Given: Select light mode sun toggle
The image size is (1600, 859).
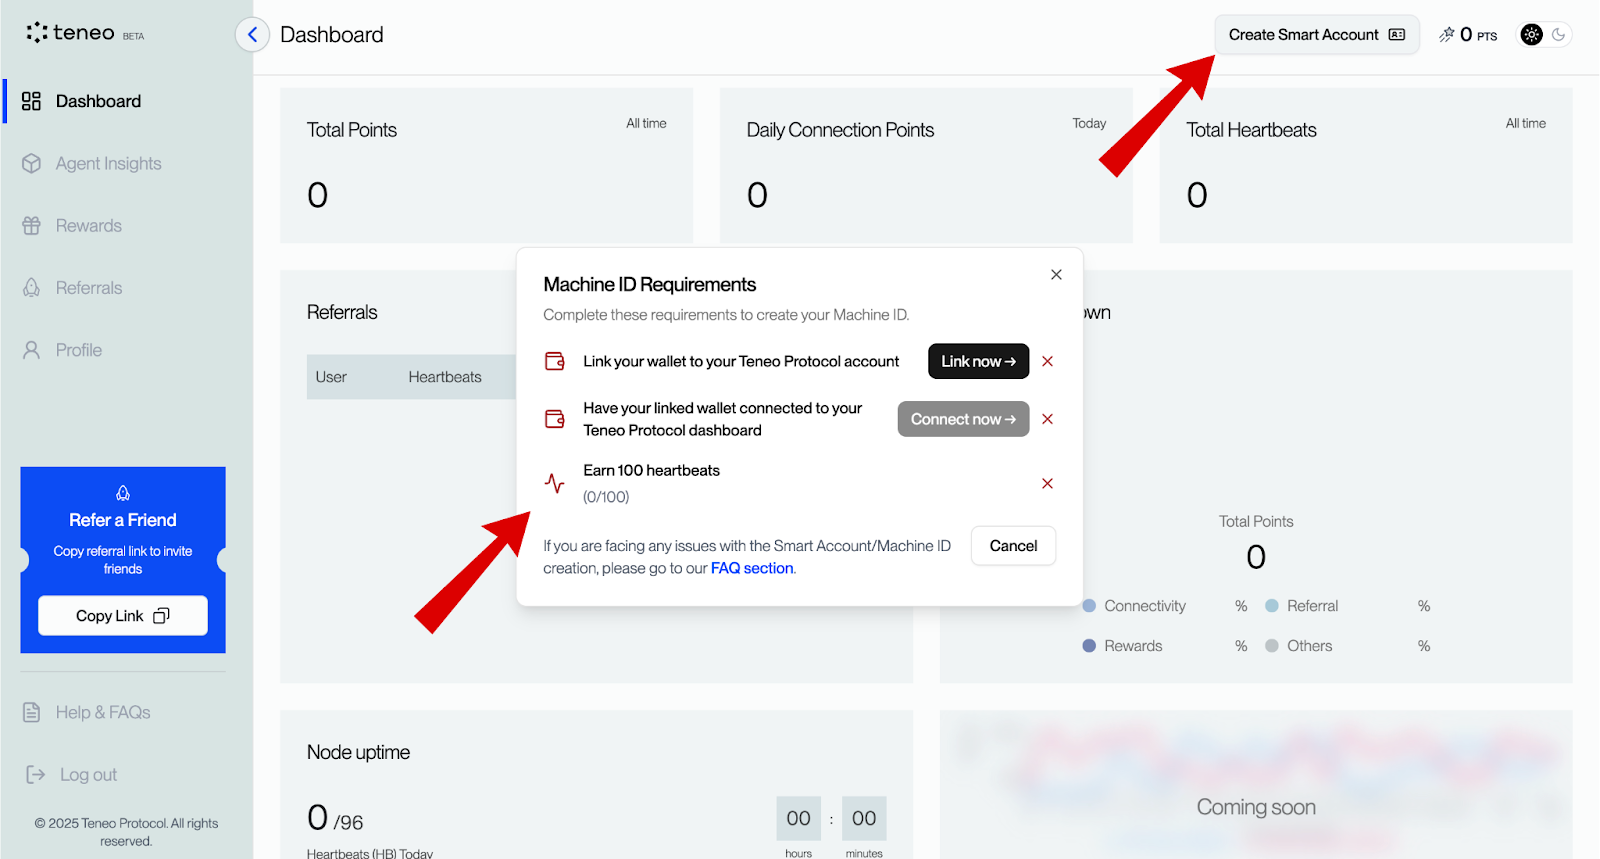Looking at the screenshot, I should click(1531, 35).
